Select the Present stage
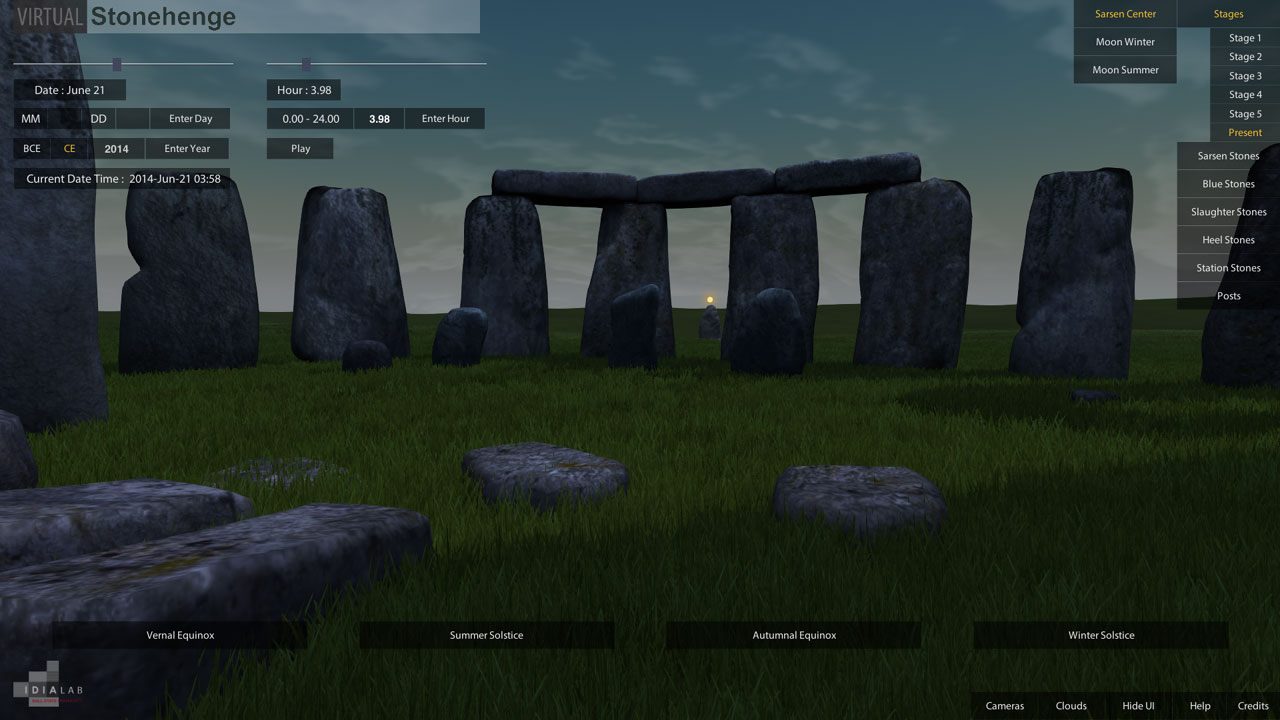 tap(1244, 133)
